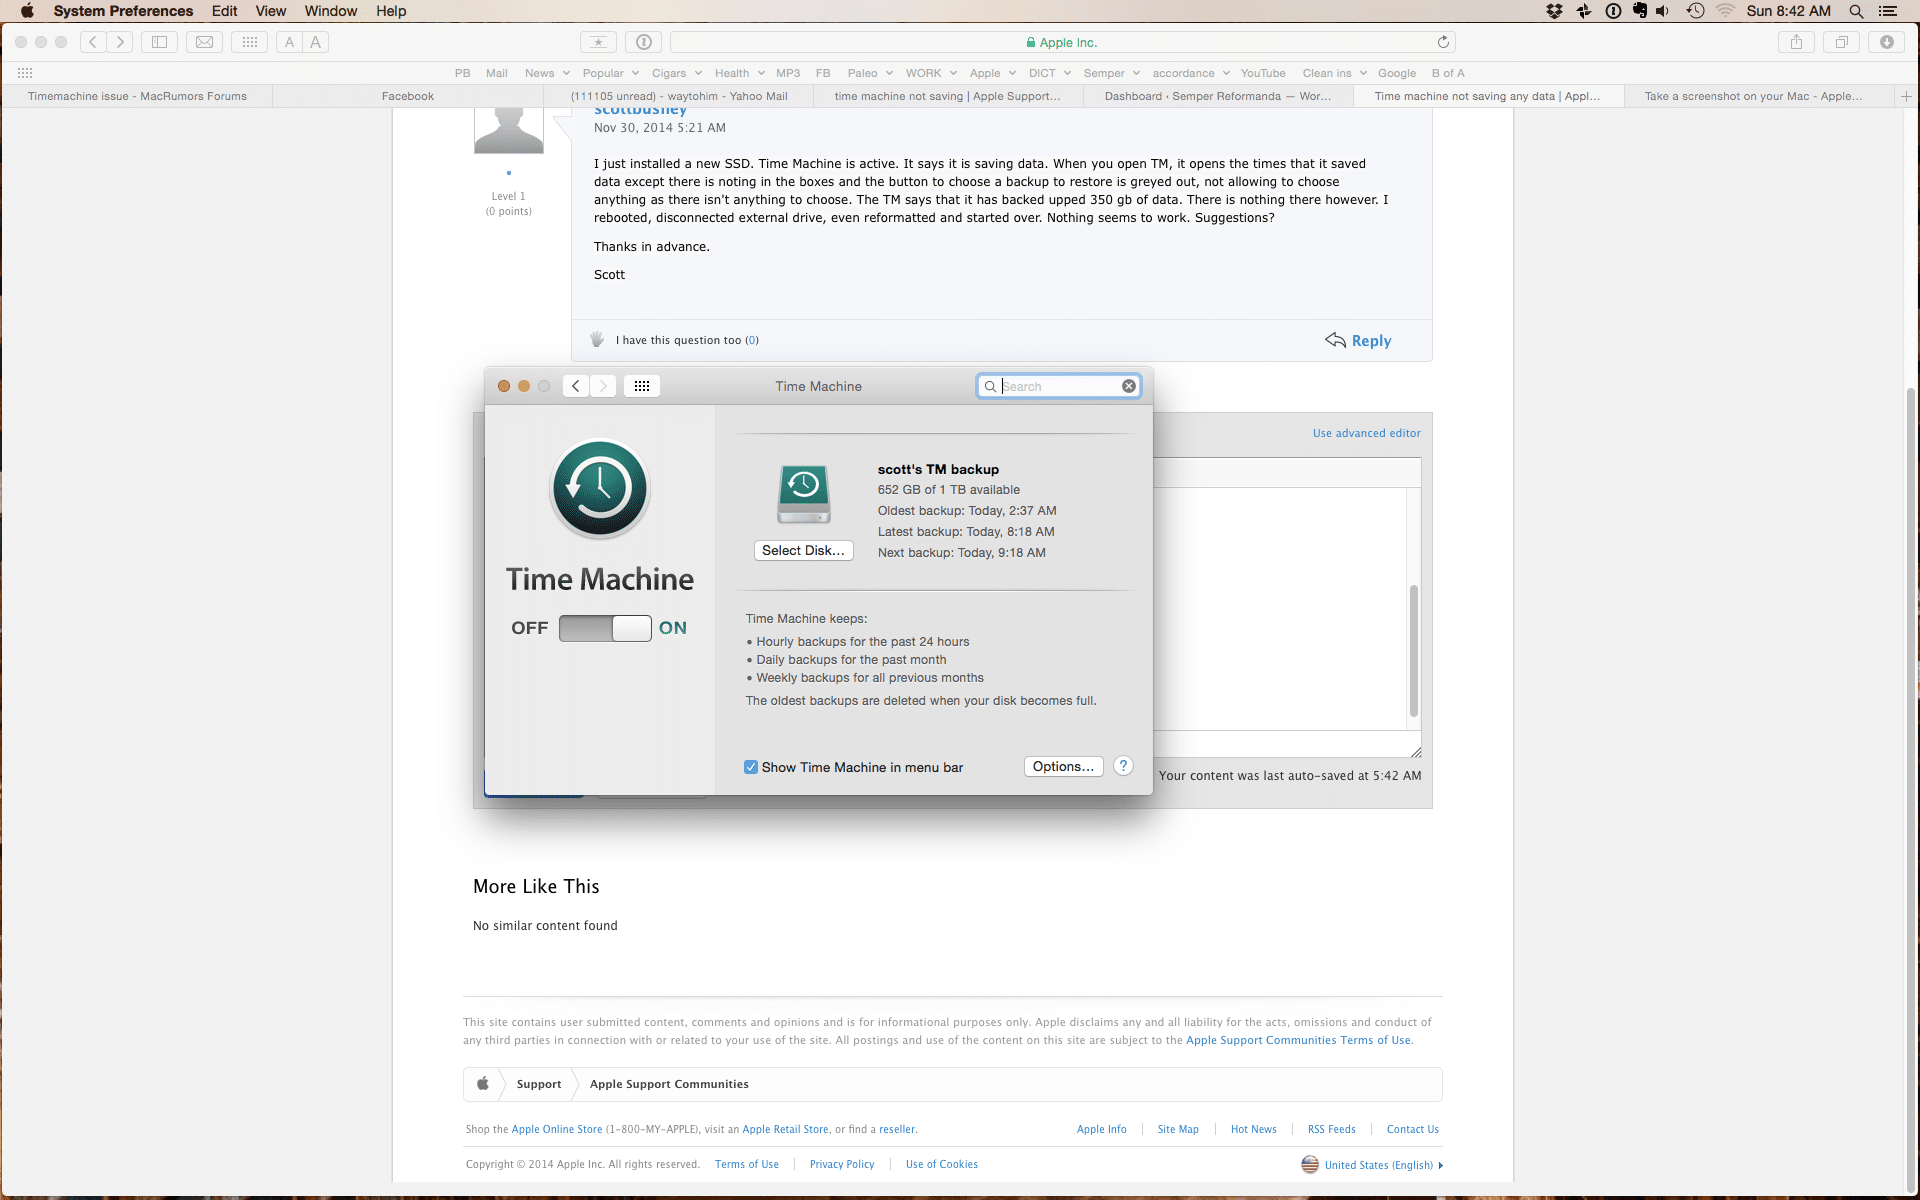Open Time Machine help question mark
1920x1200 pixels.
[1123, 766]
